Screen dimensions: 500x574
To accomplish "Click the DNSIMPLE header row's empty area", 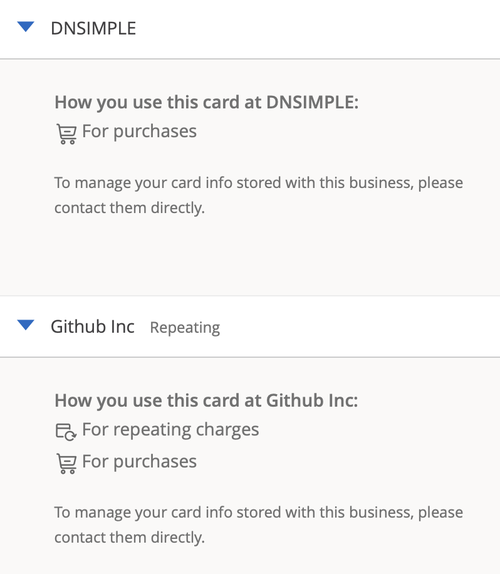I will point(315,29).
